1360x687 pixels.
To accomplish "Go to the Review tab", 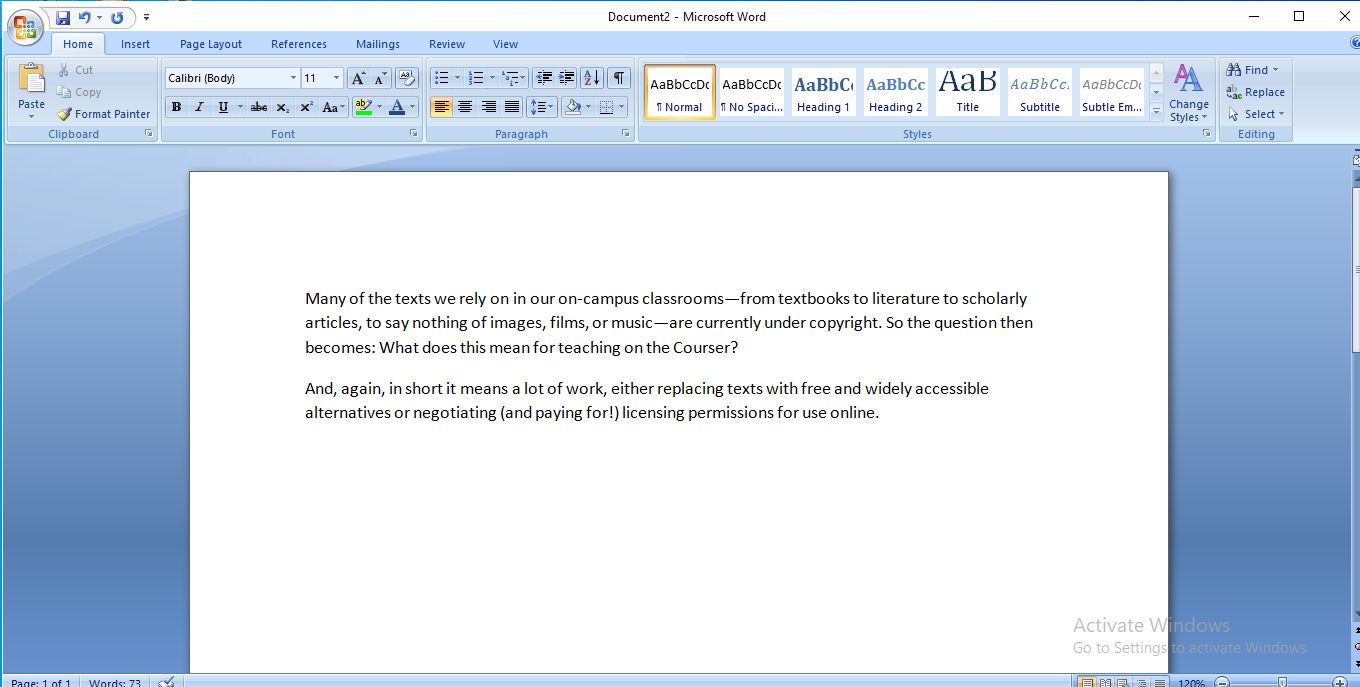I will pyautogui.click(x=447, y=44).
